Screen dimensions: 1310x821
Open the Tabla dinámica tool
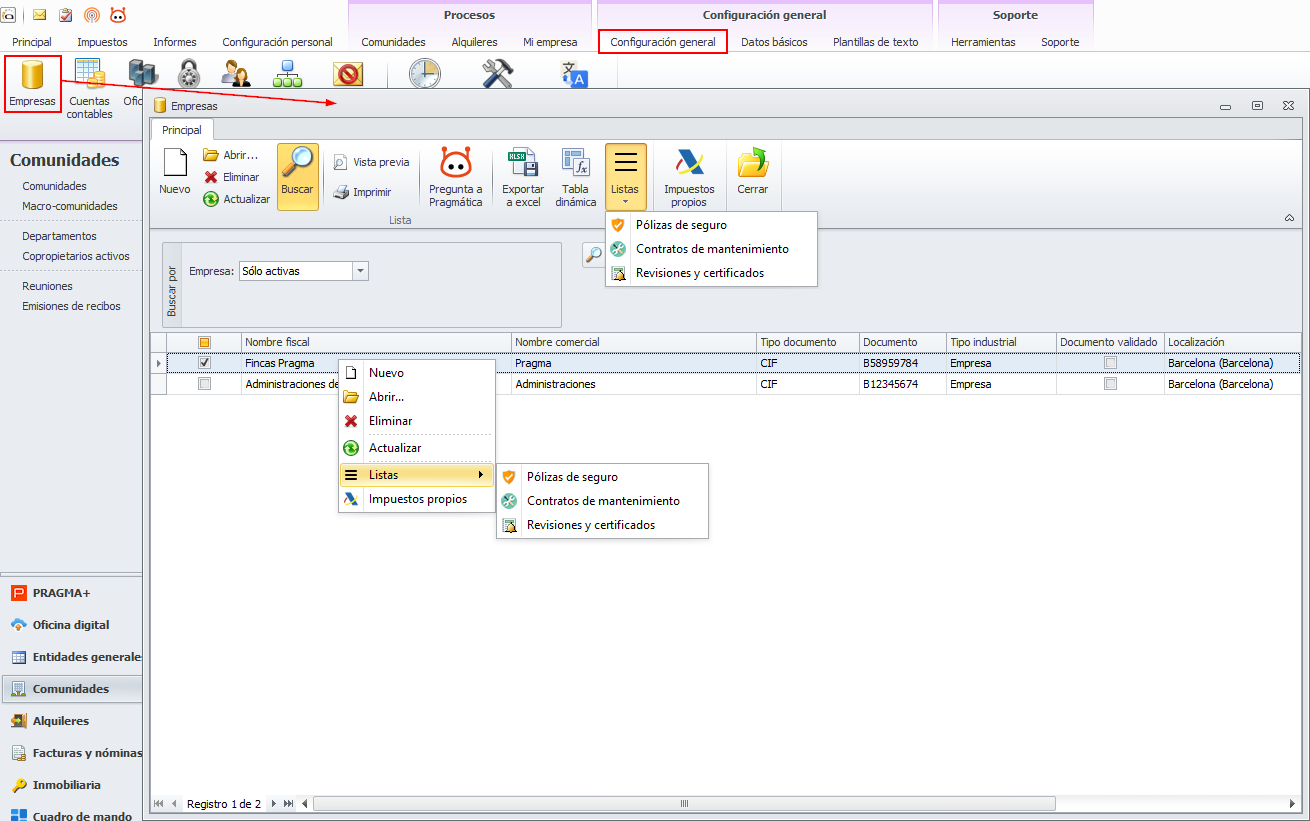575,165
